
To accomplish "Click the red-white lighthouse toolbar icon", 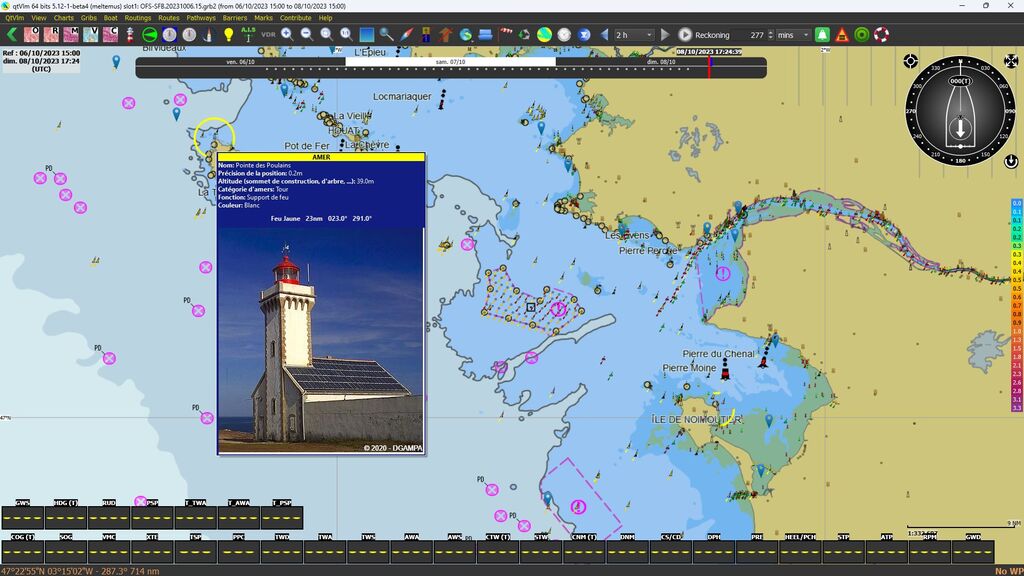I will 130,35.
